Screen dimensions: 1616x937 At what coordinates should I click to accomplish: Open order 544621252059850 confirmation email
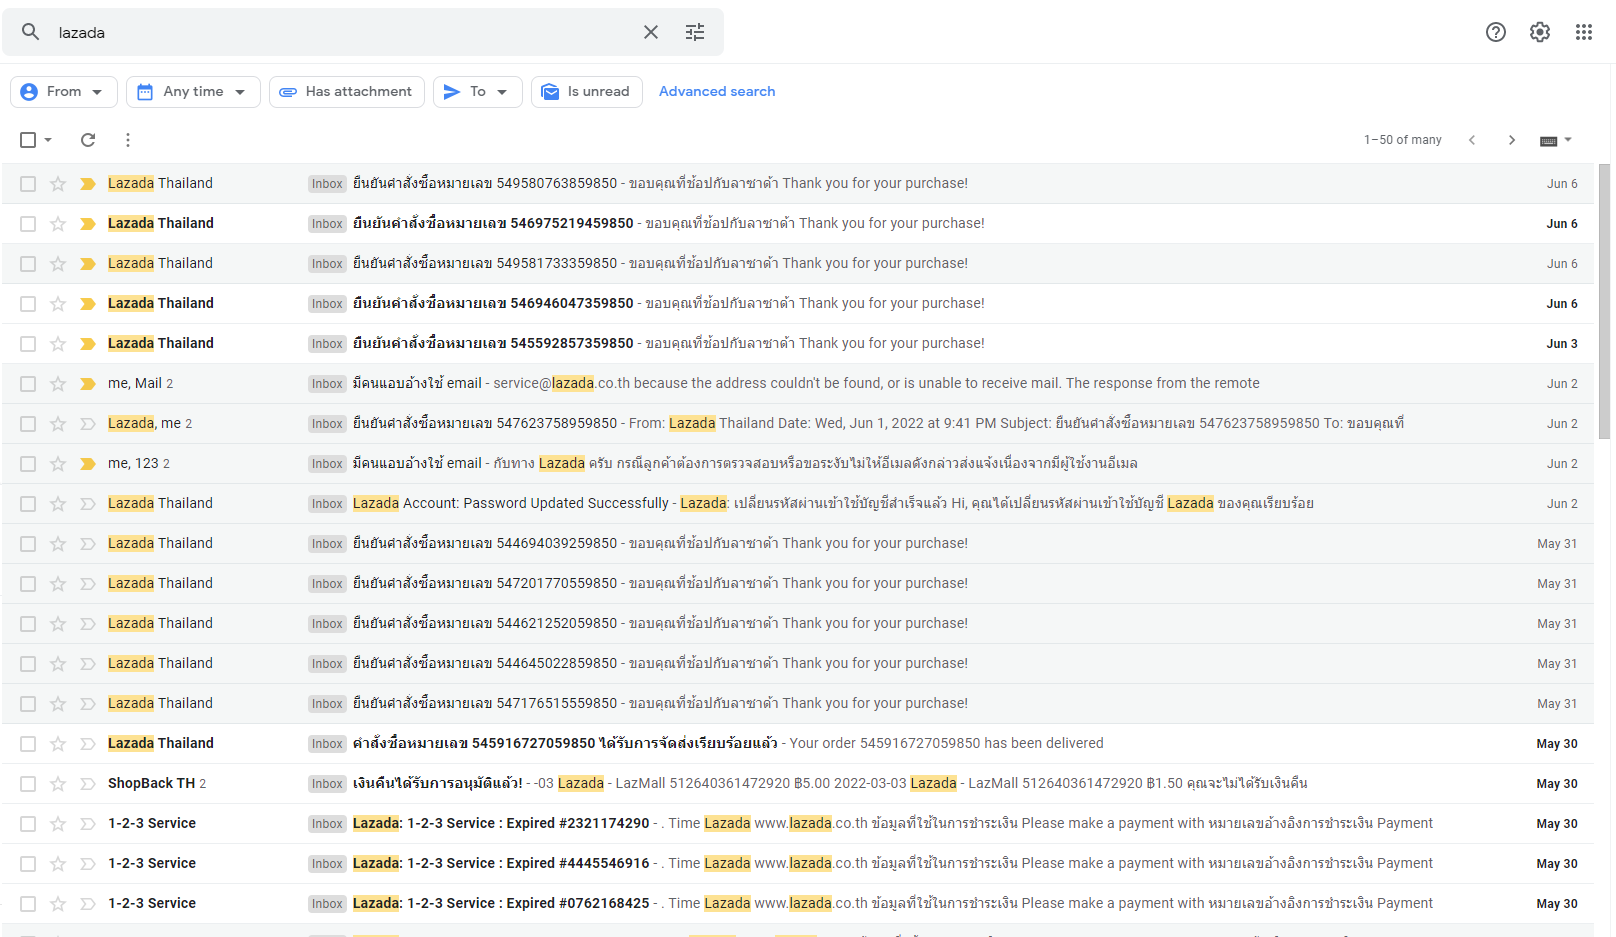coord(798,624)
